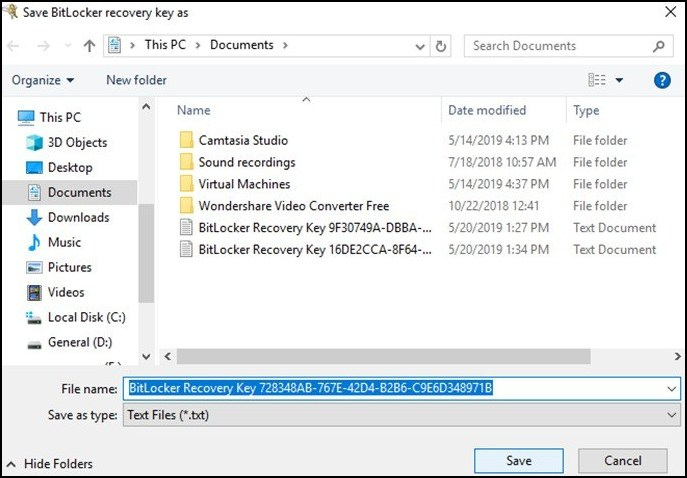Screen dimensions: 687x478
Task: Select the Virtual Machines folder
Action: click(x=244, y=184)
